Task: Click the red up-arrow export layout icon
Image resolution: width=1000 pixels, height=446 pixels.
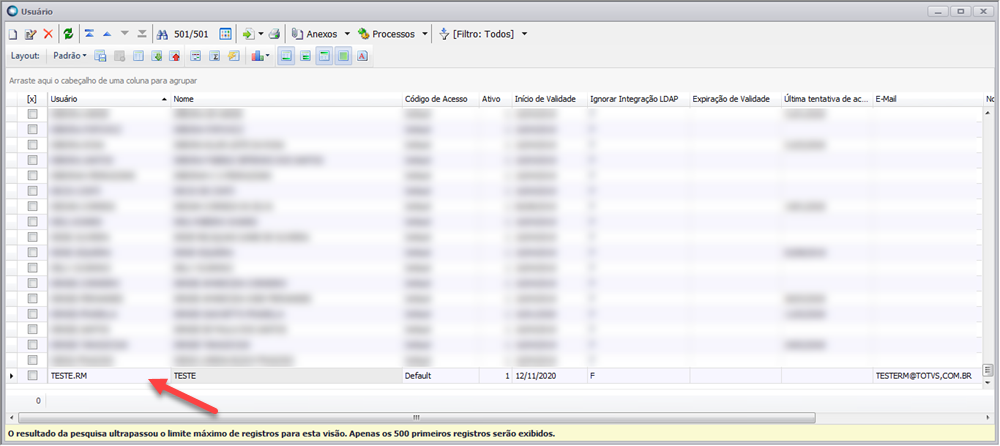Action: [175, 56]
